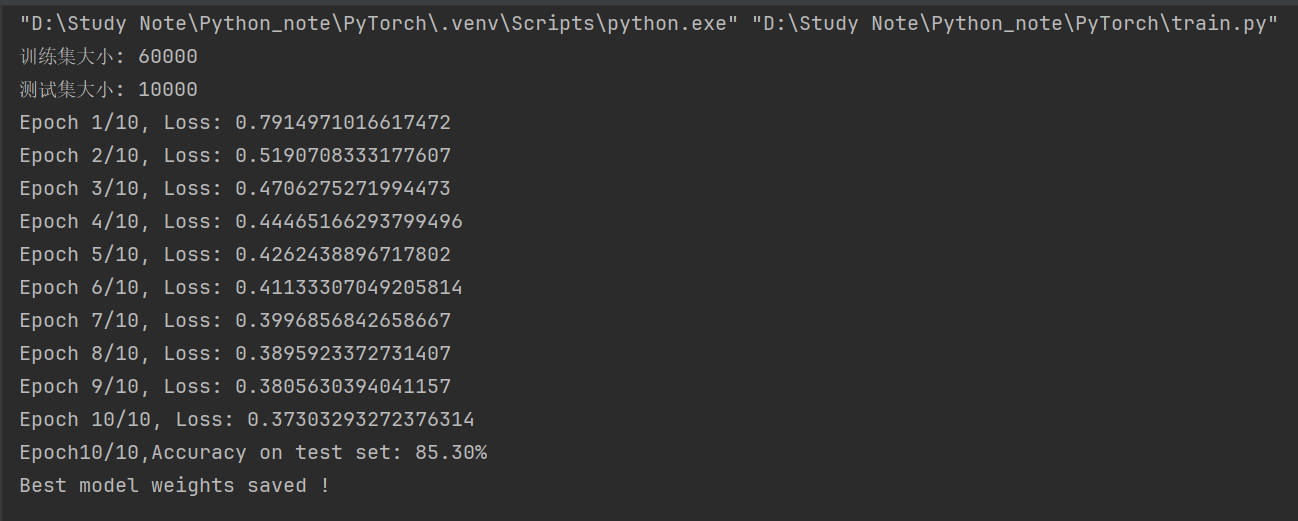
Task: Click loss value 0.44465166293799496
Action: click(x=349, y=222)
